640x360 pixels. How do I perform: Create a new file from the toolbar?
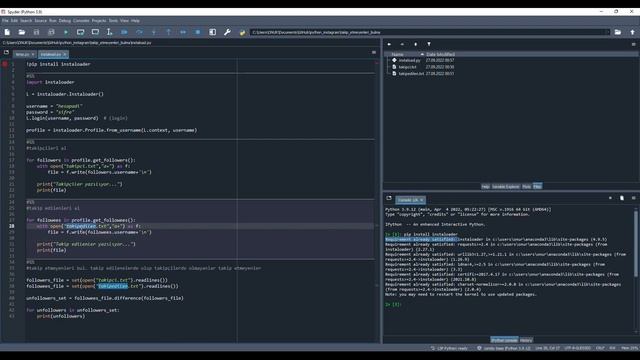point(7,32)
